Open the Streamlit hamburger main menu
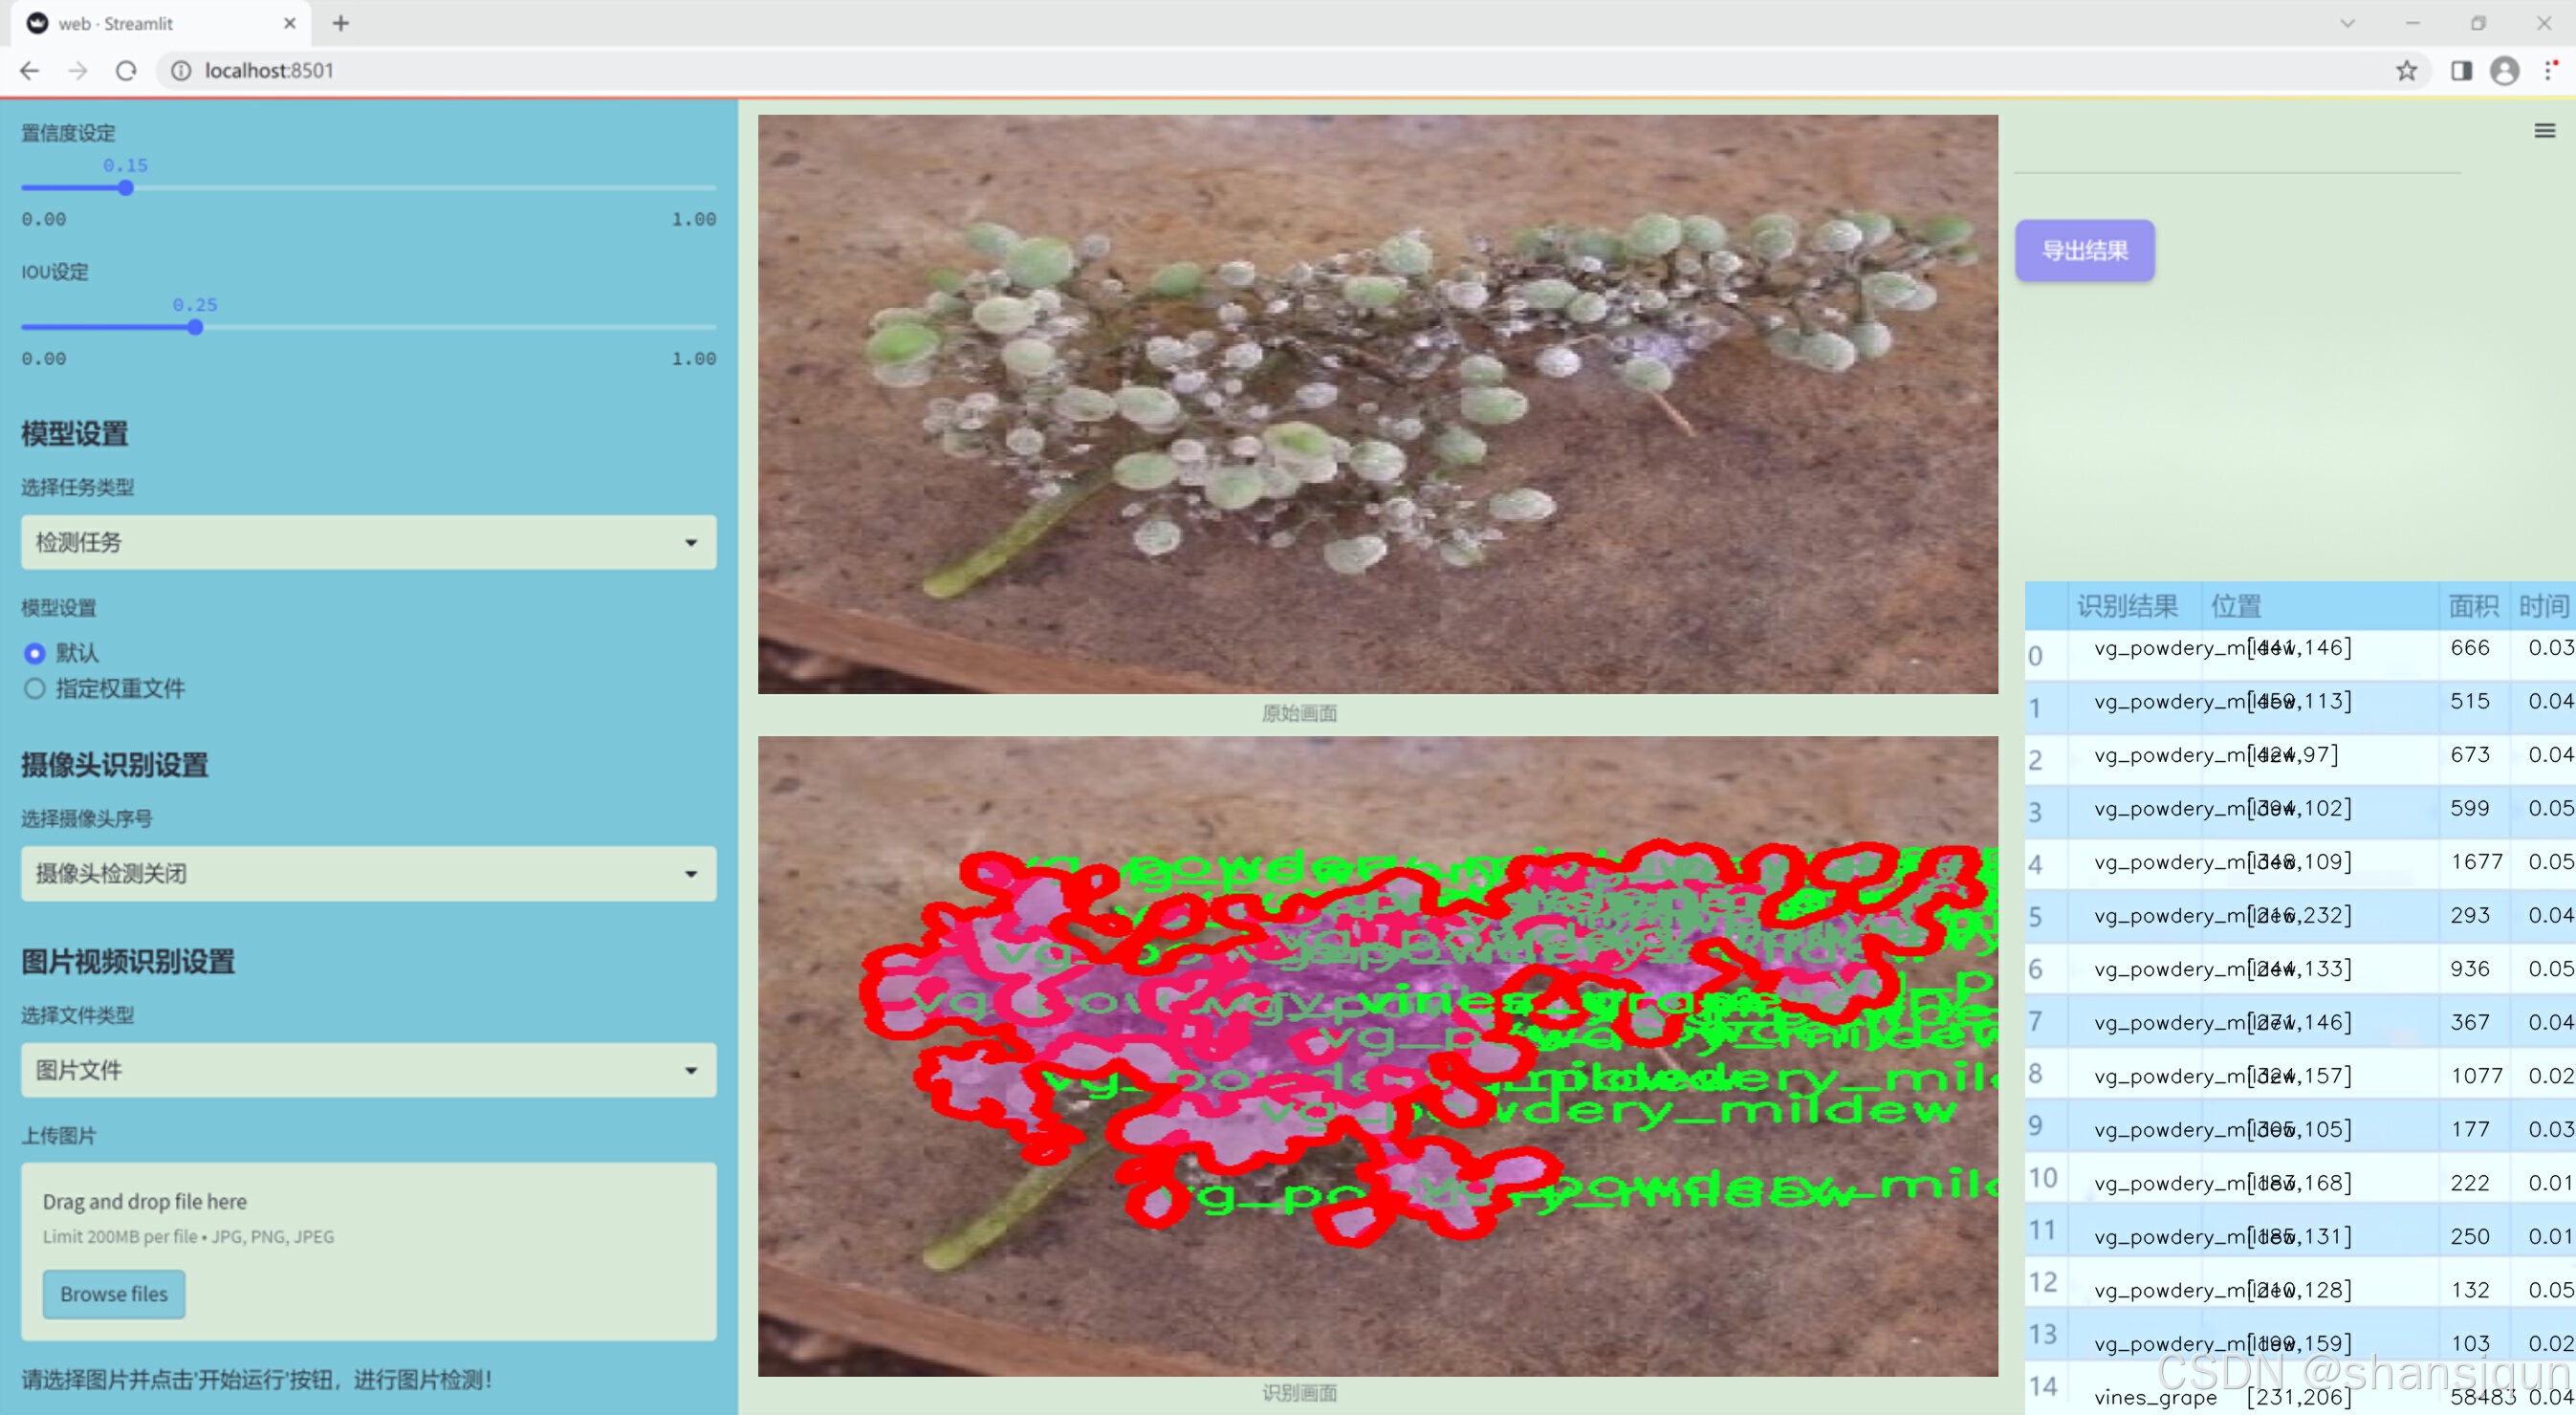The image size is (2576, 1415). click(x=2544, y=131)
